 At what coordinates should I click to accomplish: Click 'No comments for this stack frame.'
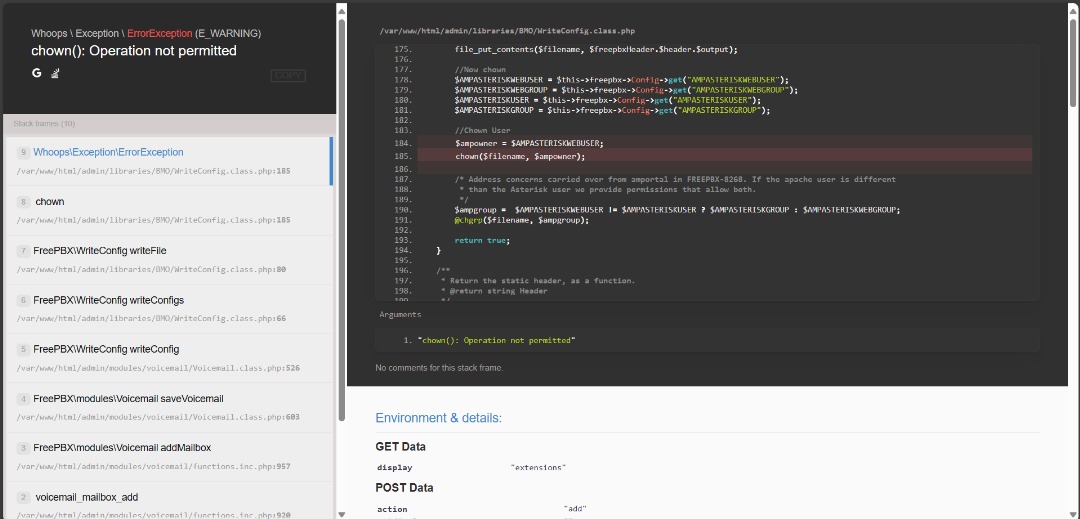coord(439,368)
